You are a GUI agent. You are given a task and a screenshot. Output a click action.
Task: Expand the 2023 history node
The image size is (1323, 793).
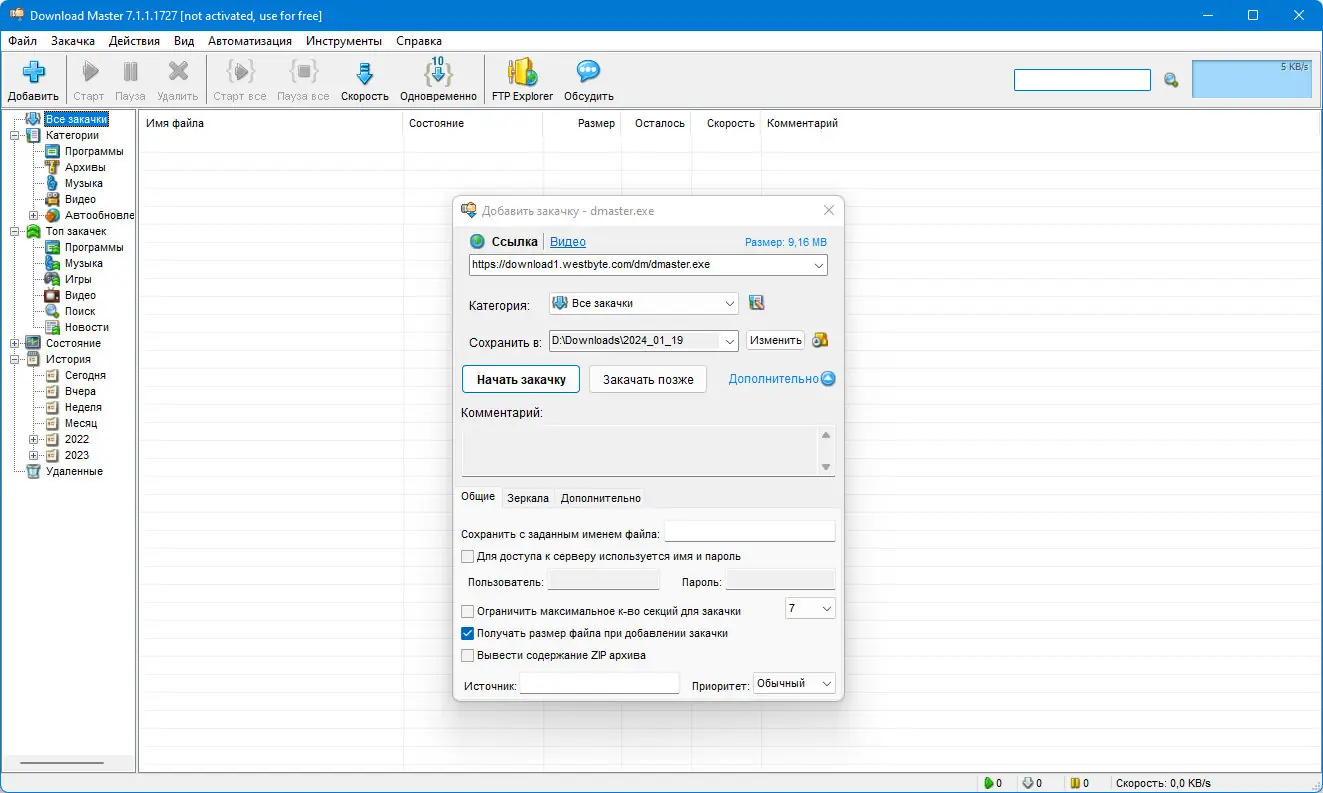tap(33, 455)
